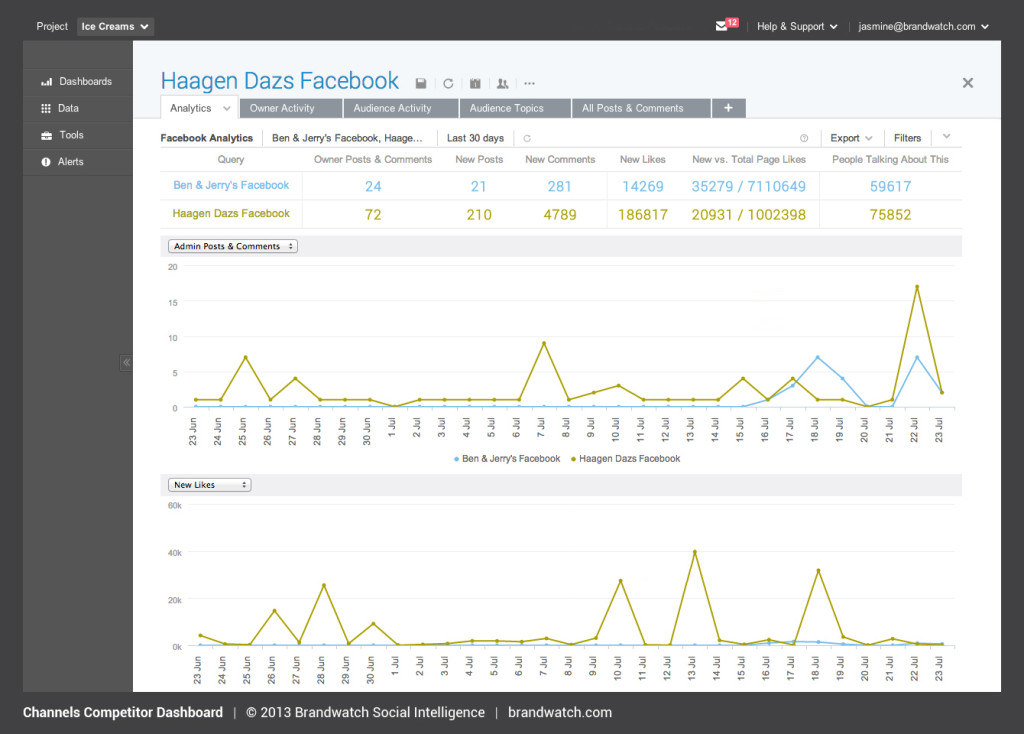The height and width of the screenshot is (734, 1024).
Task: Open the Last 30 days date range
Action: 475,138
